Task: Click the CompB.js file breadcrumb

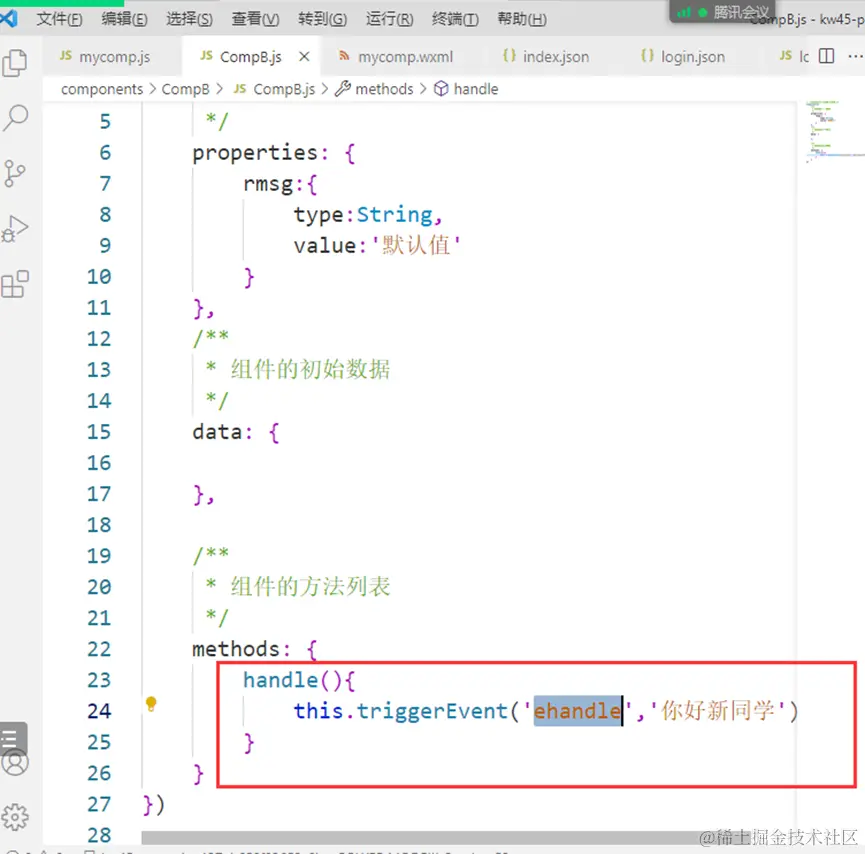Action: click(x=274, y=89)
